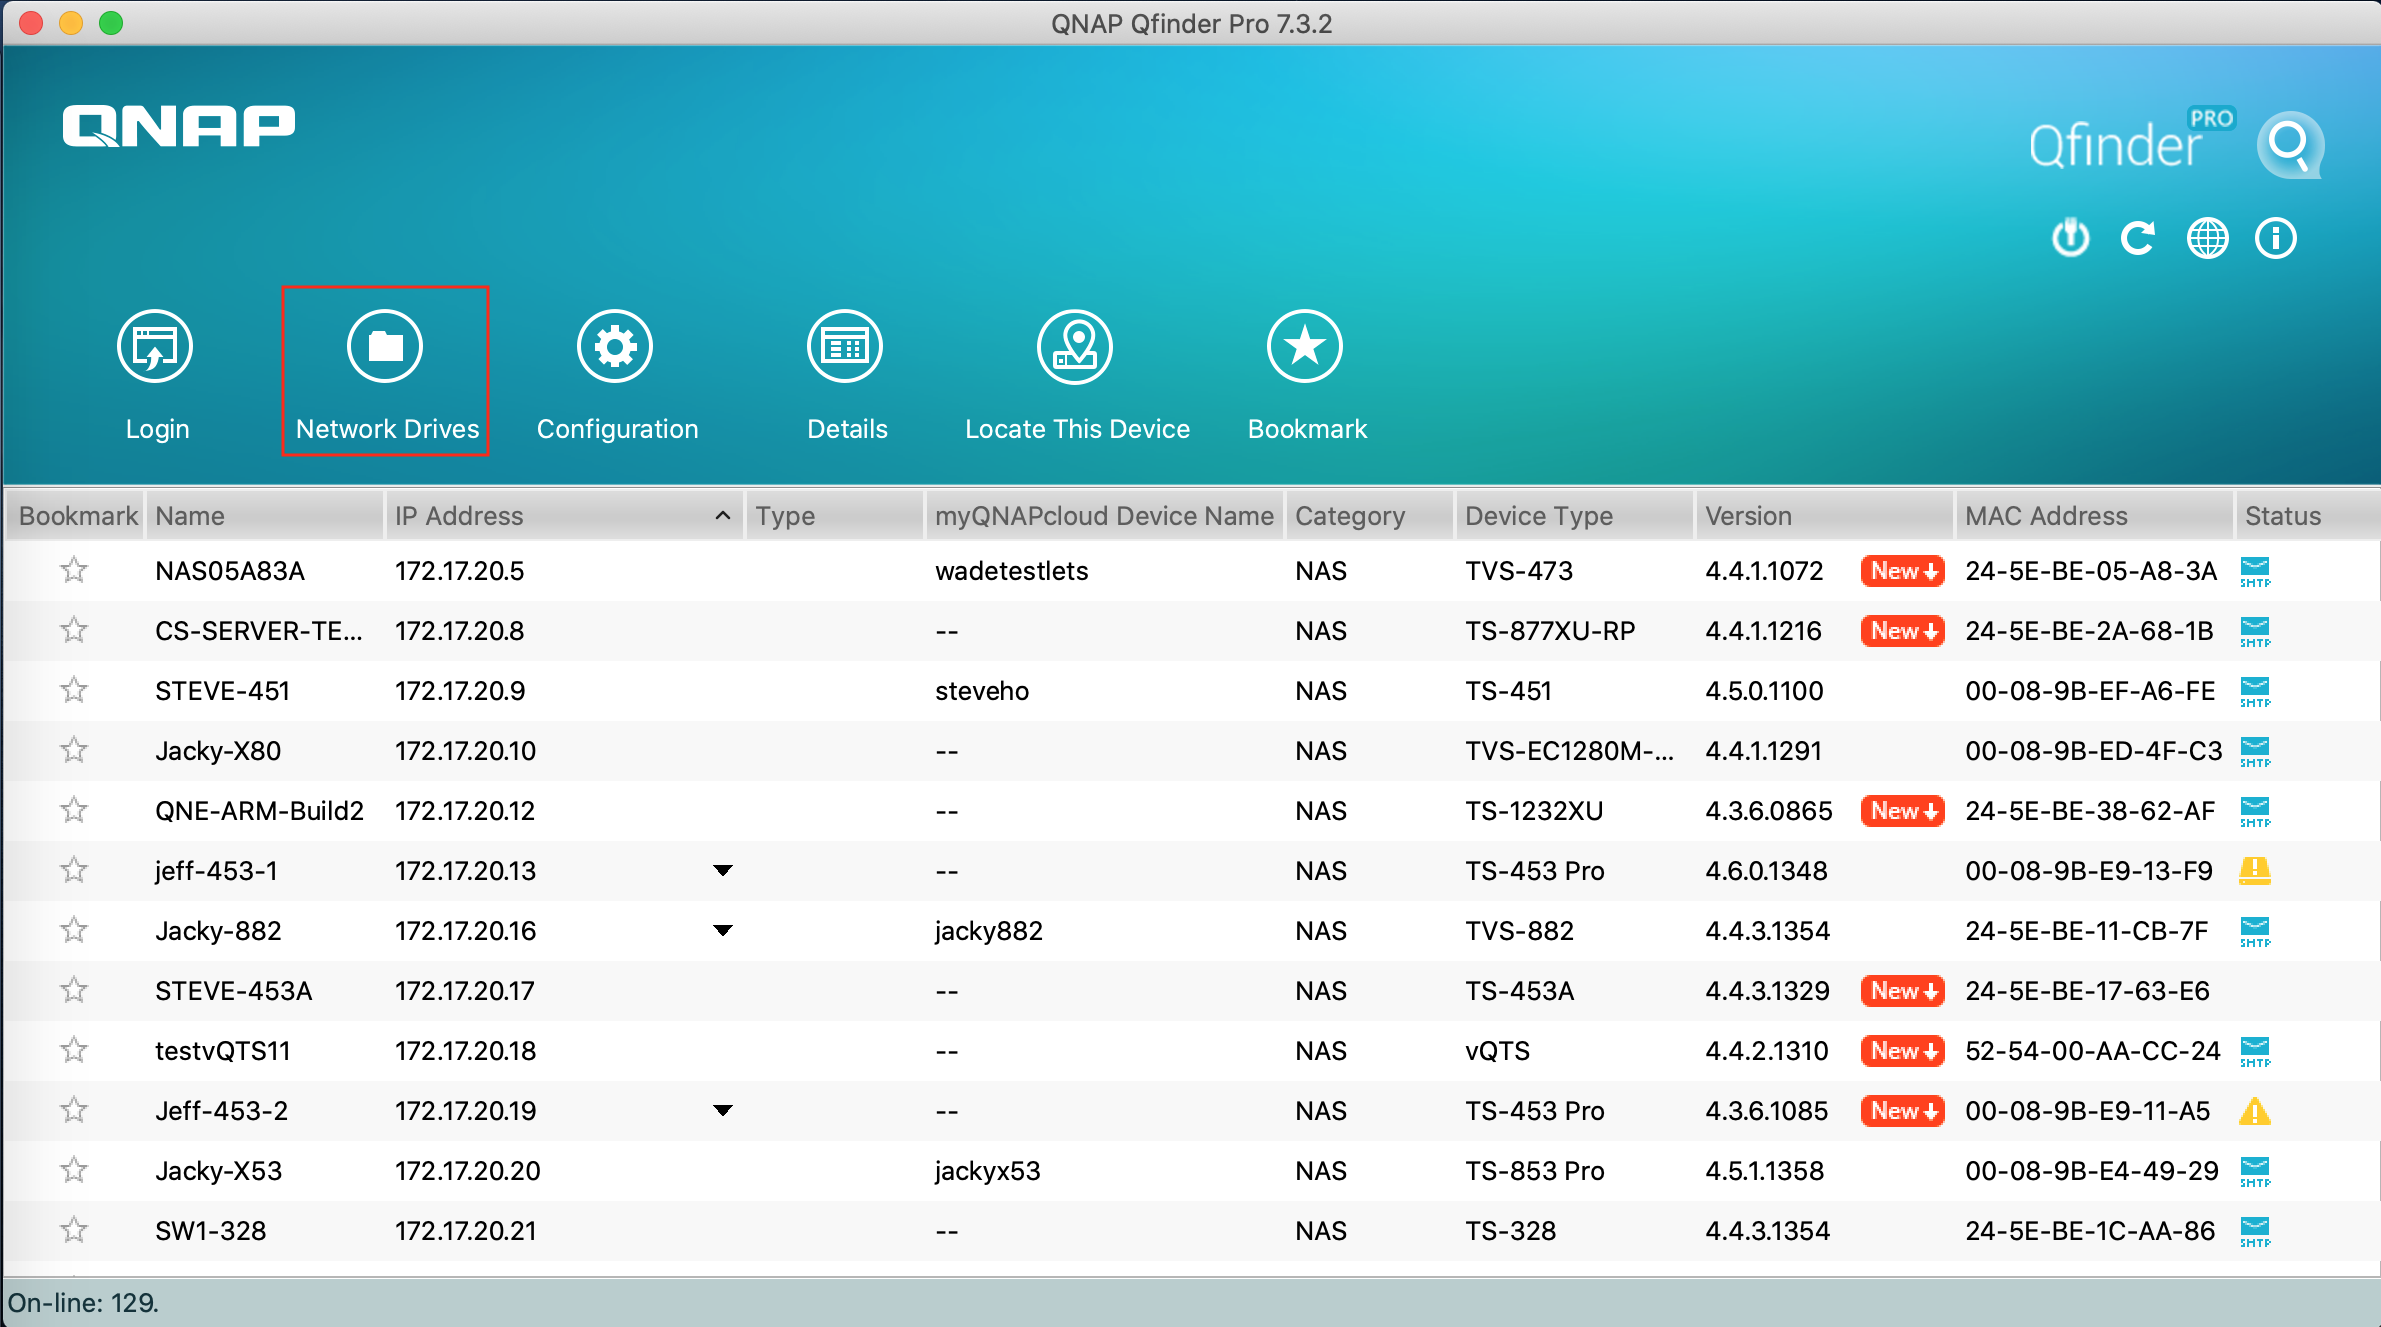
Task: Toggle bookmark star for QNE-ARM-Build2
Action: point(74,810)
